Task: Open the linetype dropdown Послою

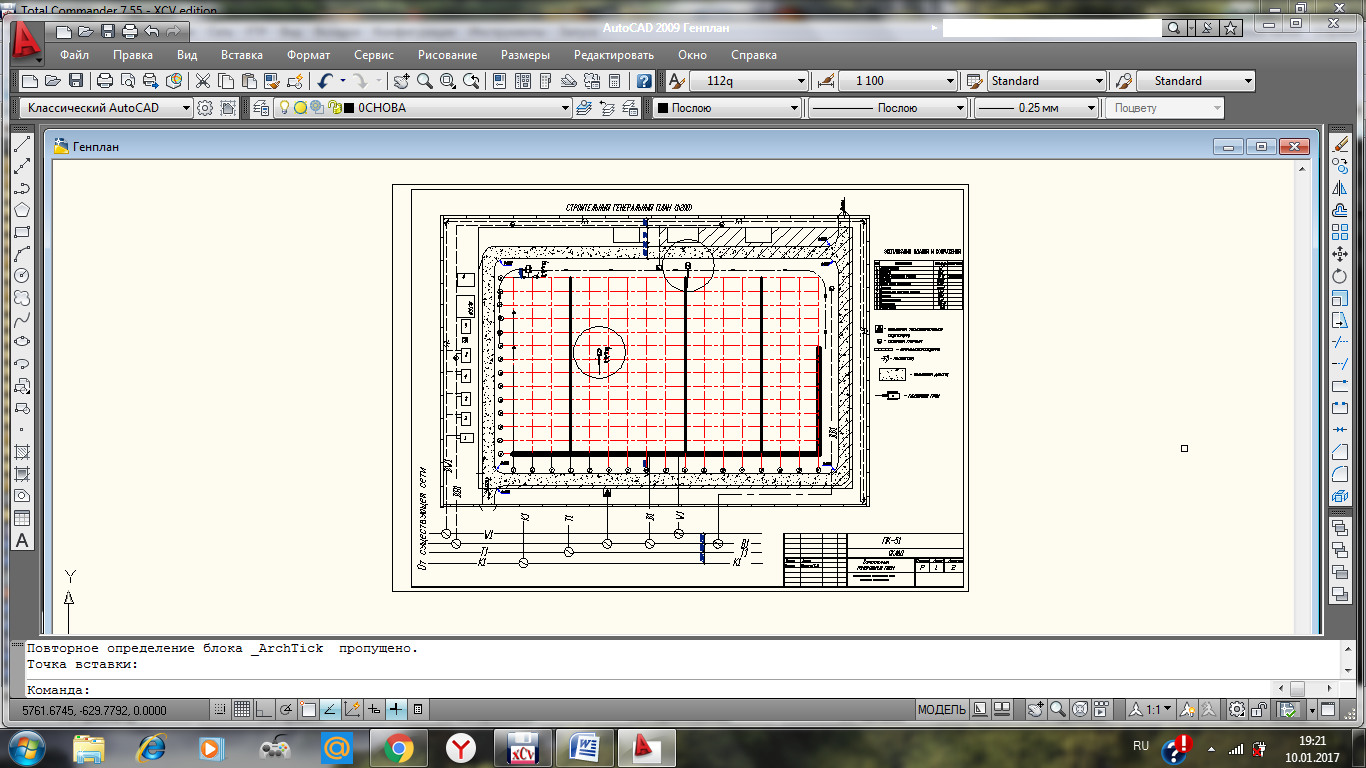Action: [x=887, y=108]
